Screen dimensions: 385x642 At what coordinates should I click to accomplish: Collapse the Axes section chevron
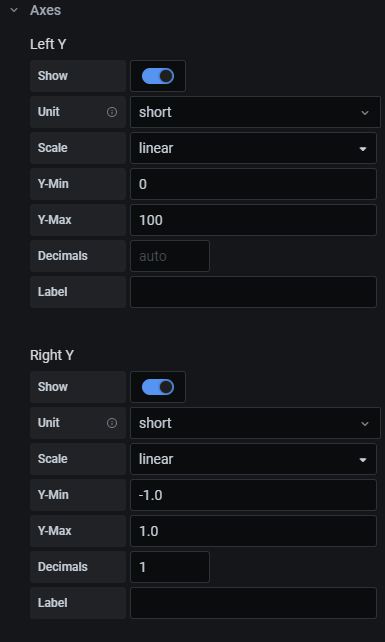[14, 10]
